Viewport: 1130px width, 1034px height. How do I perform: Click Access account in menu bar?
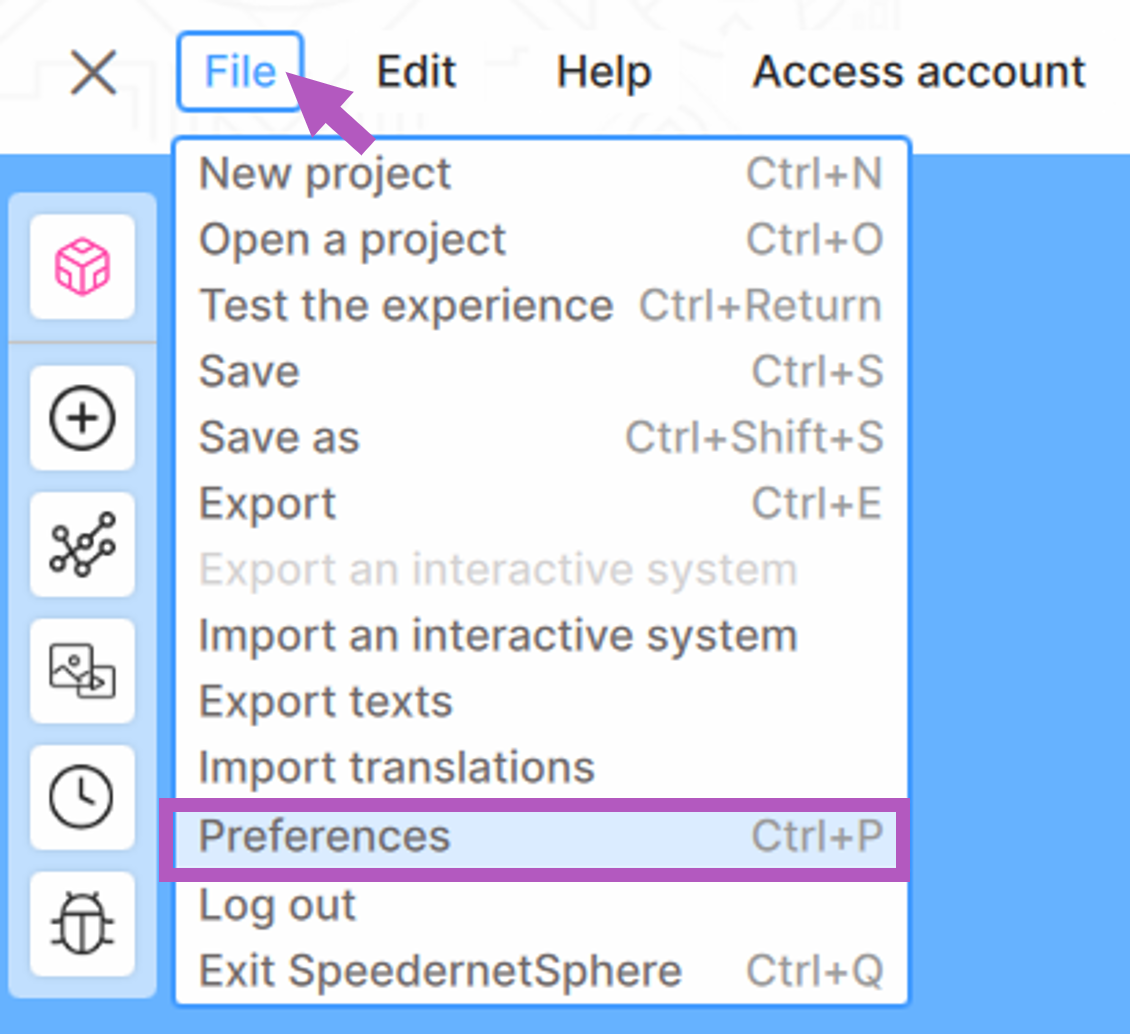[918, 72]
